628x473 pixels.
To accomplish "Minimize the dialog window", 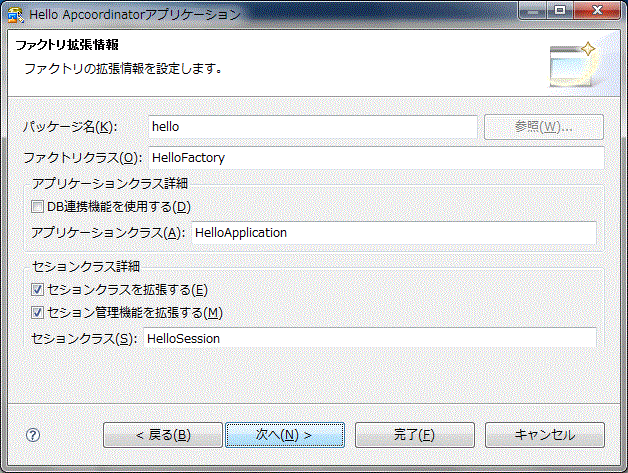I will pos(533,10).
